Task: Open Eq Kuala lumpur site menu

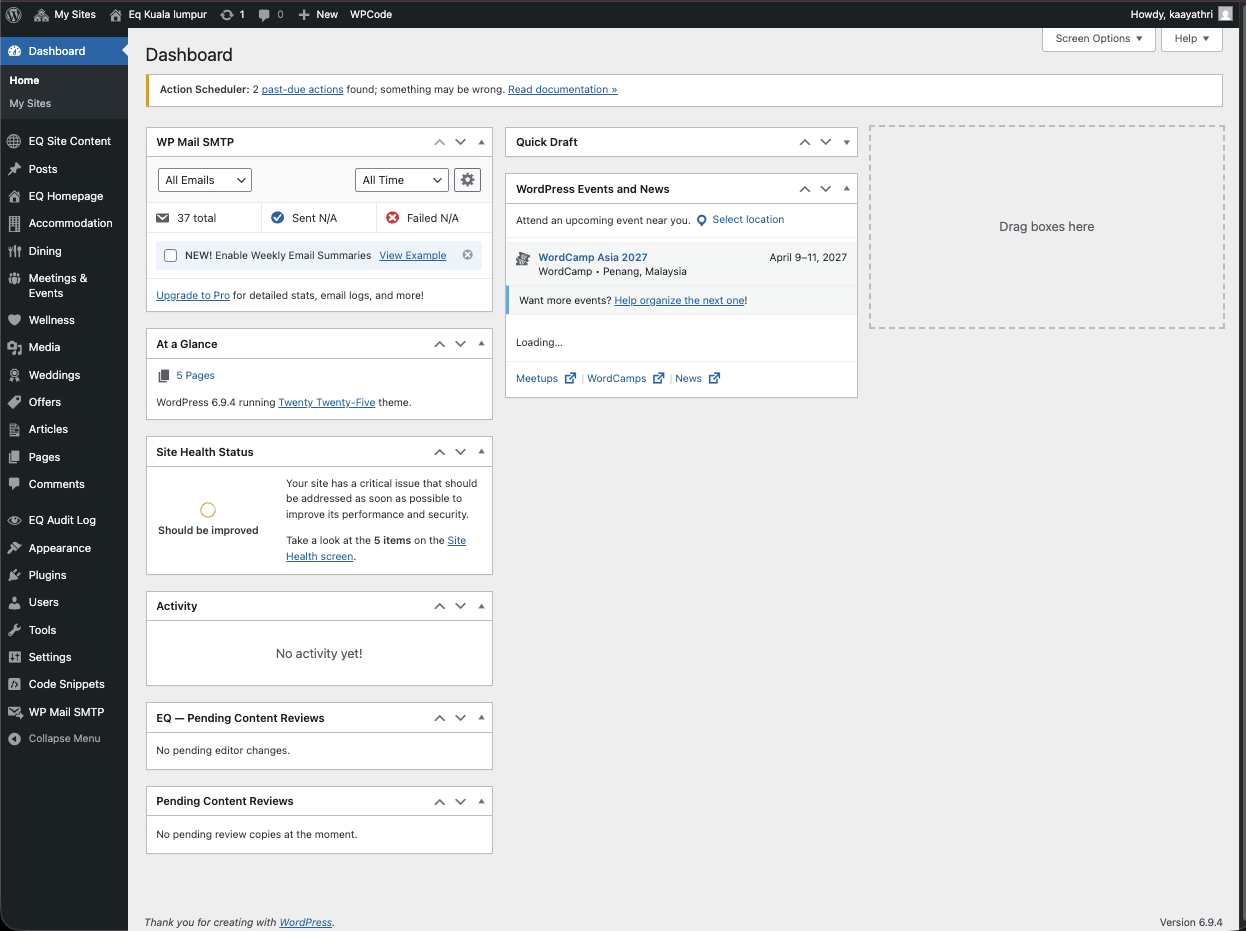Action: [157, 14]
